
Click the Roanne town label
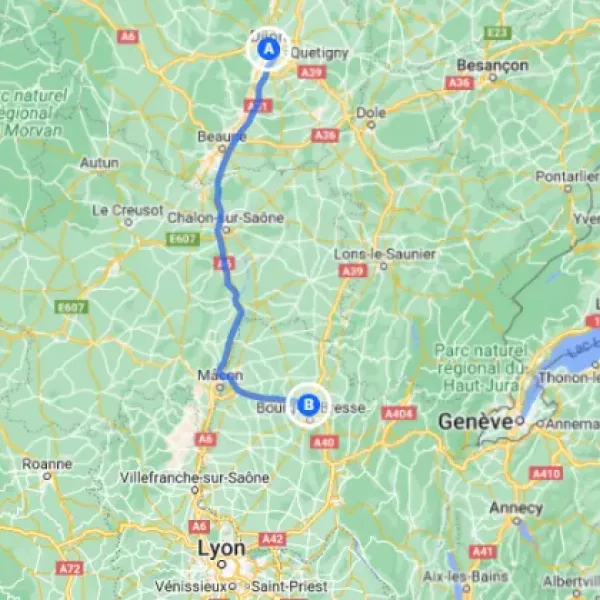click(x=47, y=464)
